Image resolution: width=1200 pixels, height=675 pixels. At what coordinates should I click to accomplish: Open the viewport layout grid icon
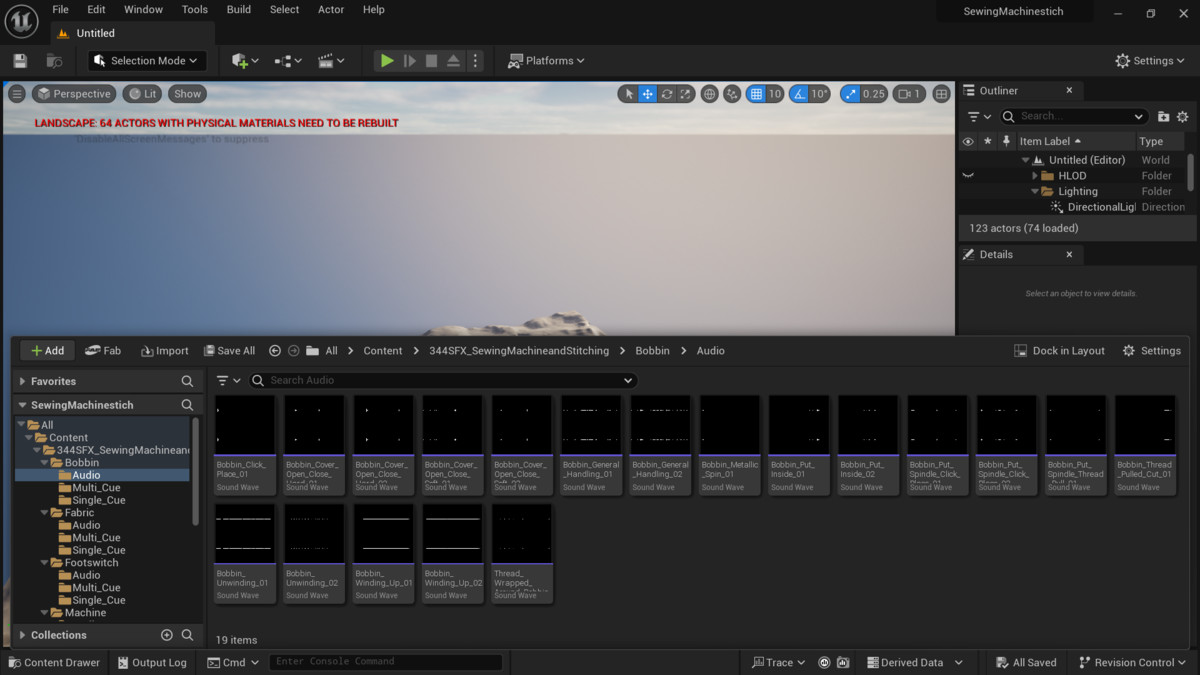tap(941, 94)
